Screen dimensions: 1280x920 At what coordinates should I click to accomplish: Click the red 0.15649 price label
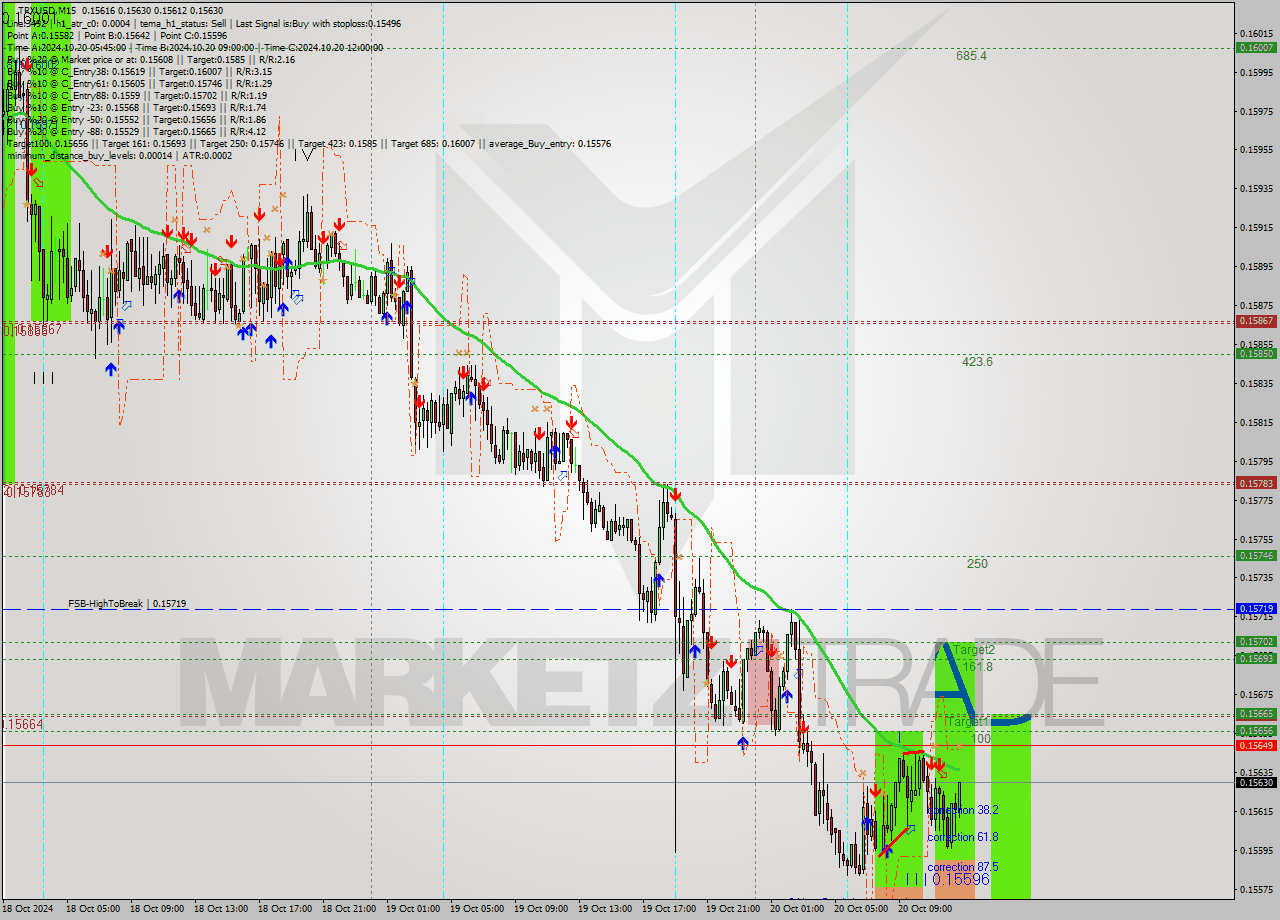pyautogui.click(x=1256, y=745)
